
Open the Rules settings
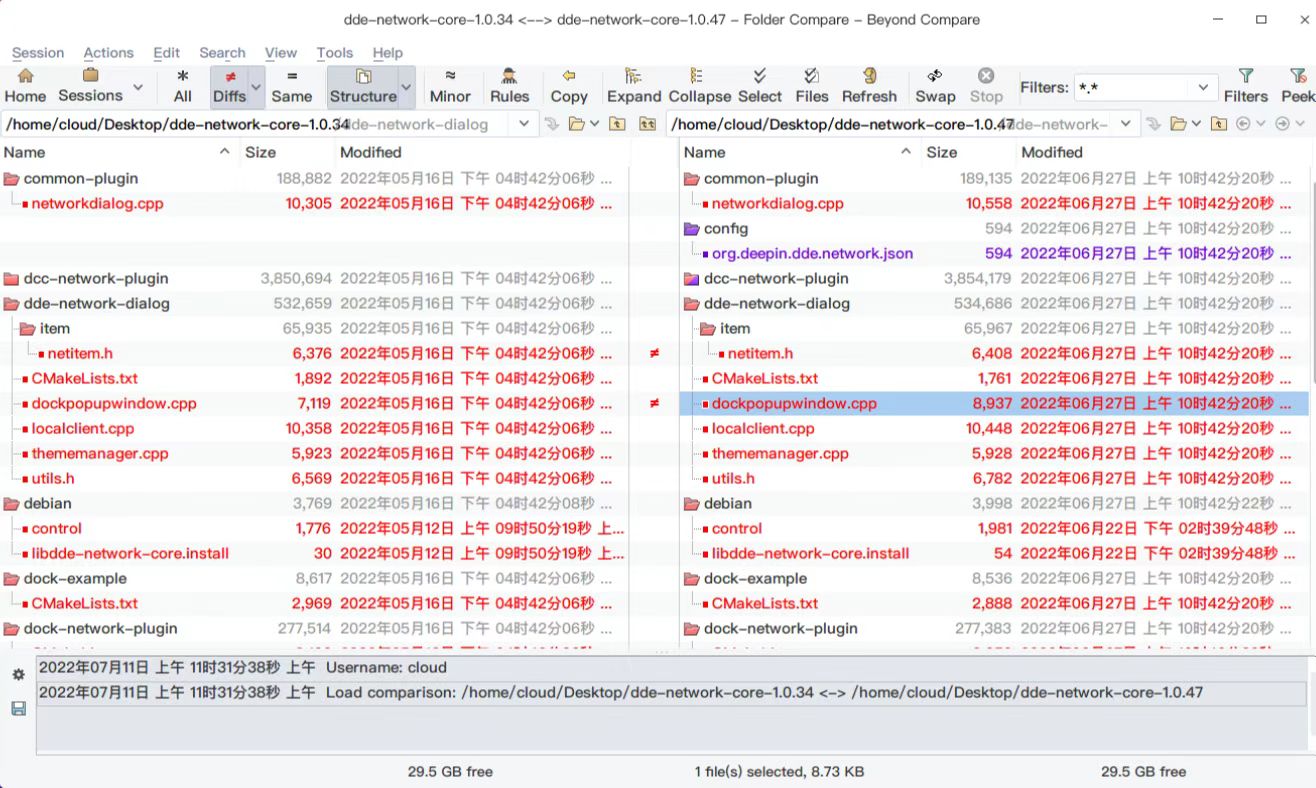click(509, 86)
